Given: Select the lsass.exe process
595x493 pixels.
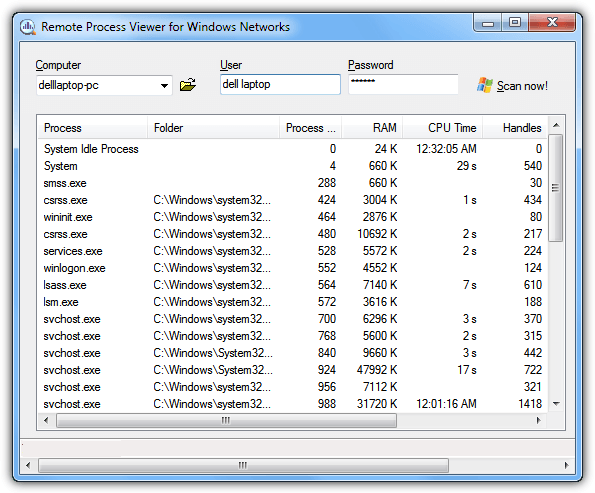Looking at the screenshot, I should [293, 285].
